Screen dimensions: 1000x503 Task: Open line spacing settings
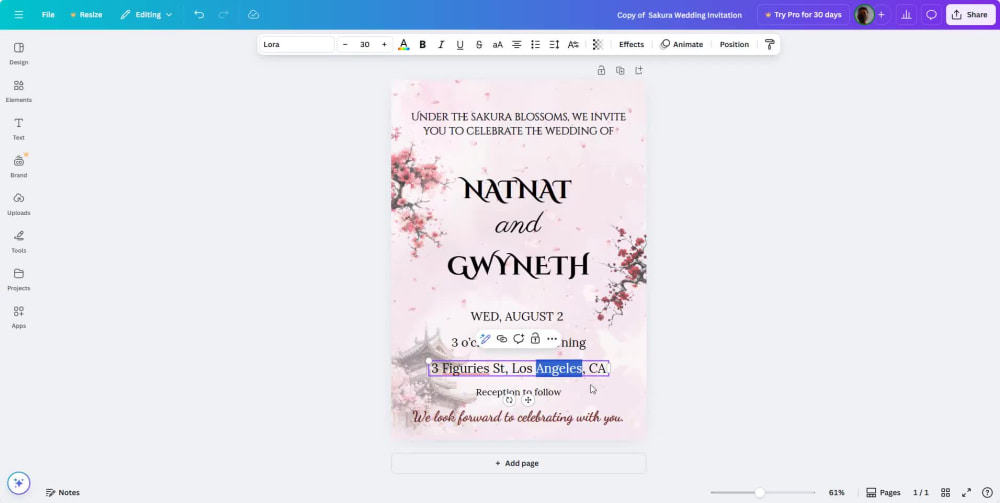(x=554, y=44)
